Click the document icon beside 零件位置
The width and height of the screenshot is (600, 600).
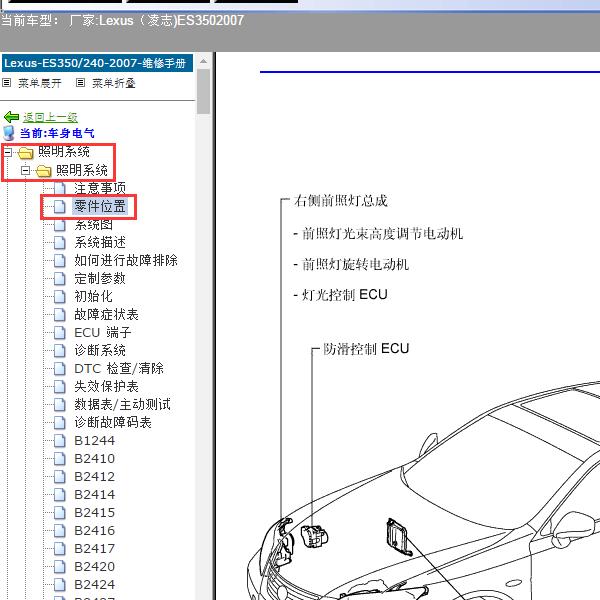(60, 206)
